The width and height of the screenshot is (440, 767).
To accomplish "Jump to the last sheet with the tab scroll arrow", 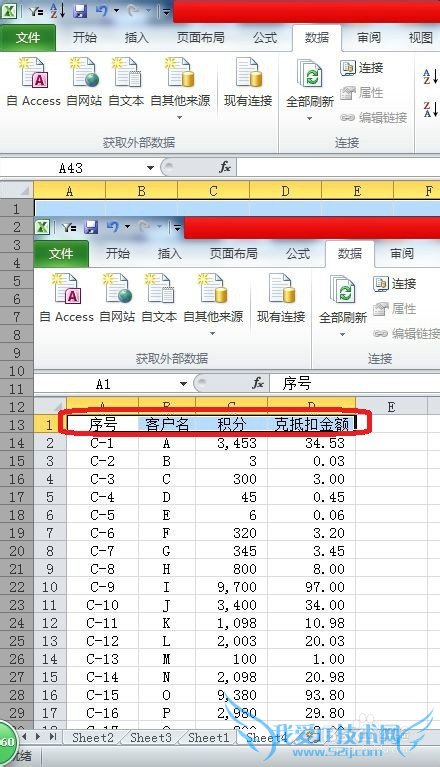I will [53, 736].
